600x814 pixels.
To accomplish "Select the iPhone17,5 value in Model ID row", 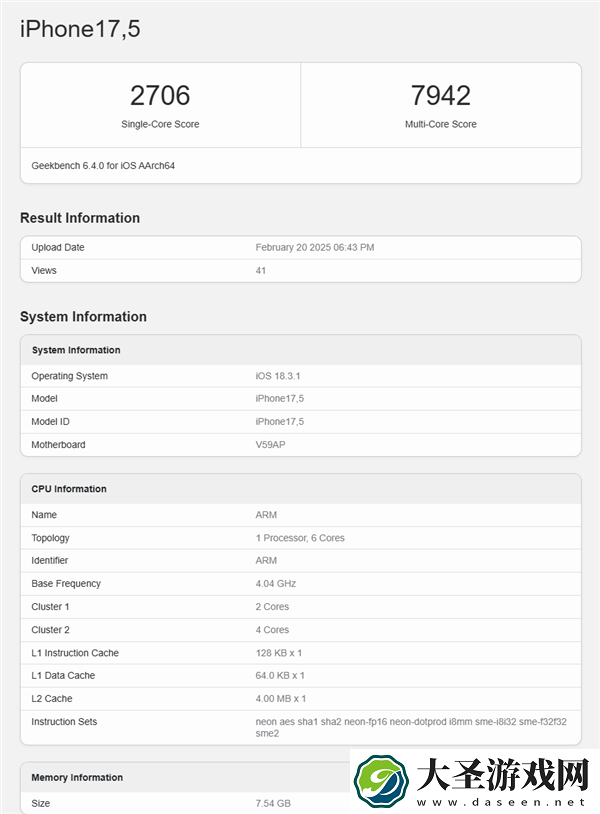I will click(x=279, y=422).
